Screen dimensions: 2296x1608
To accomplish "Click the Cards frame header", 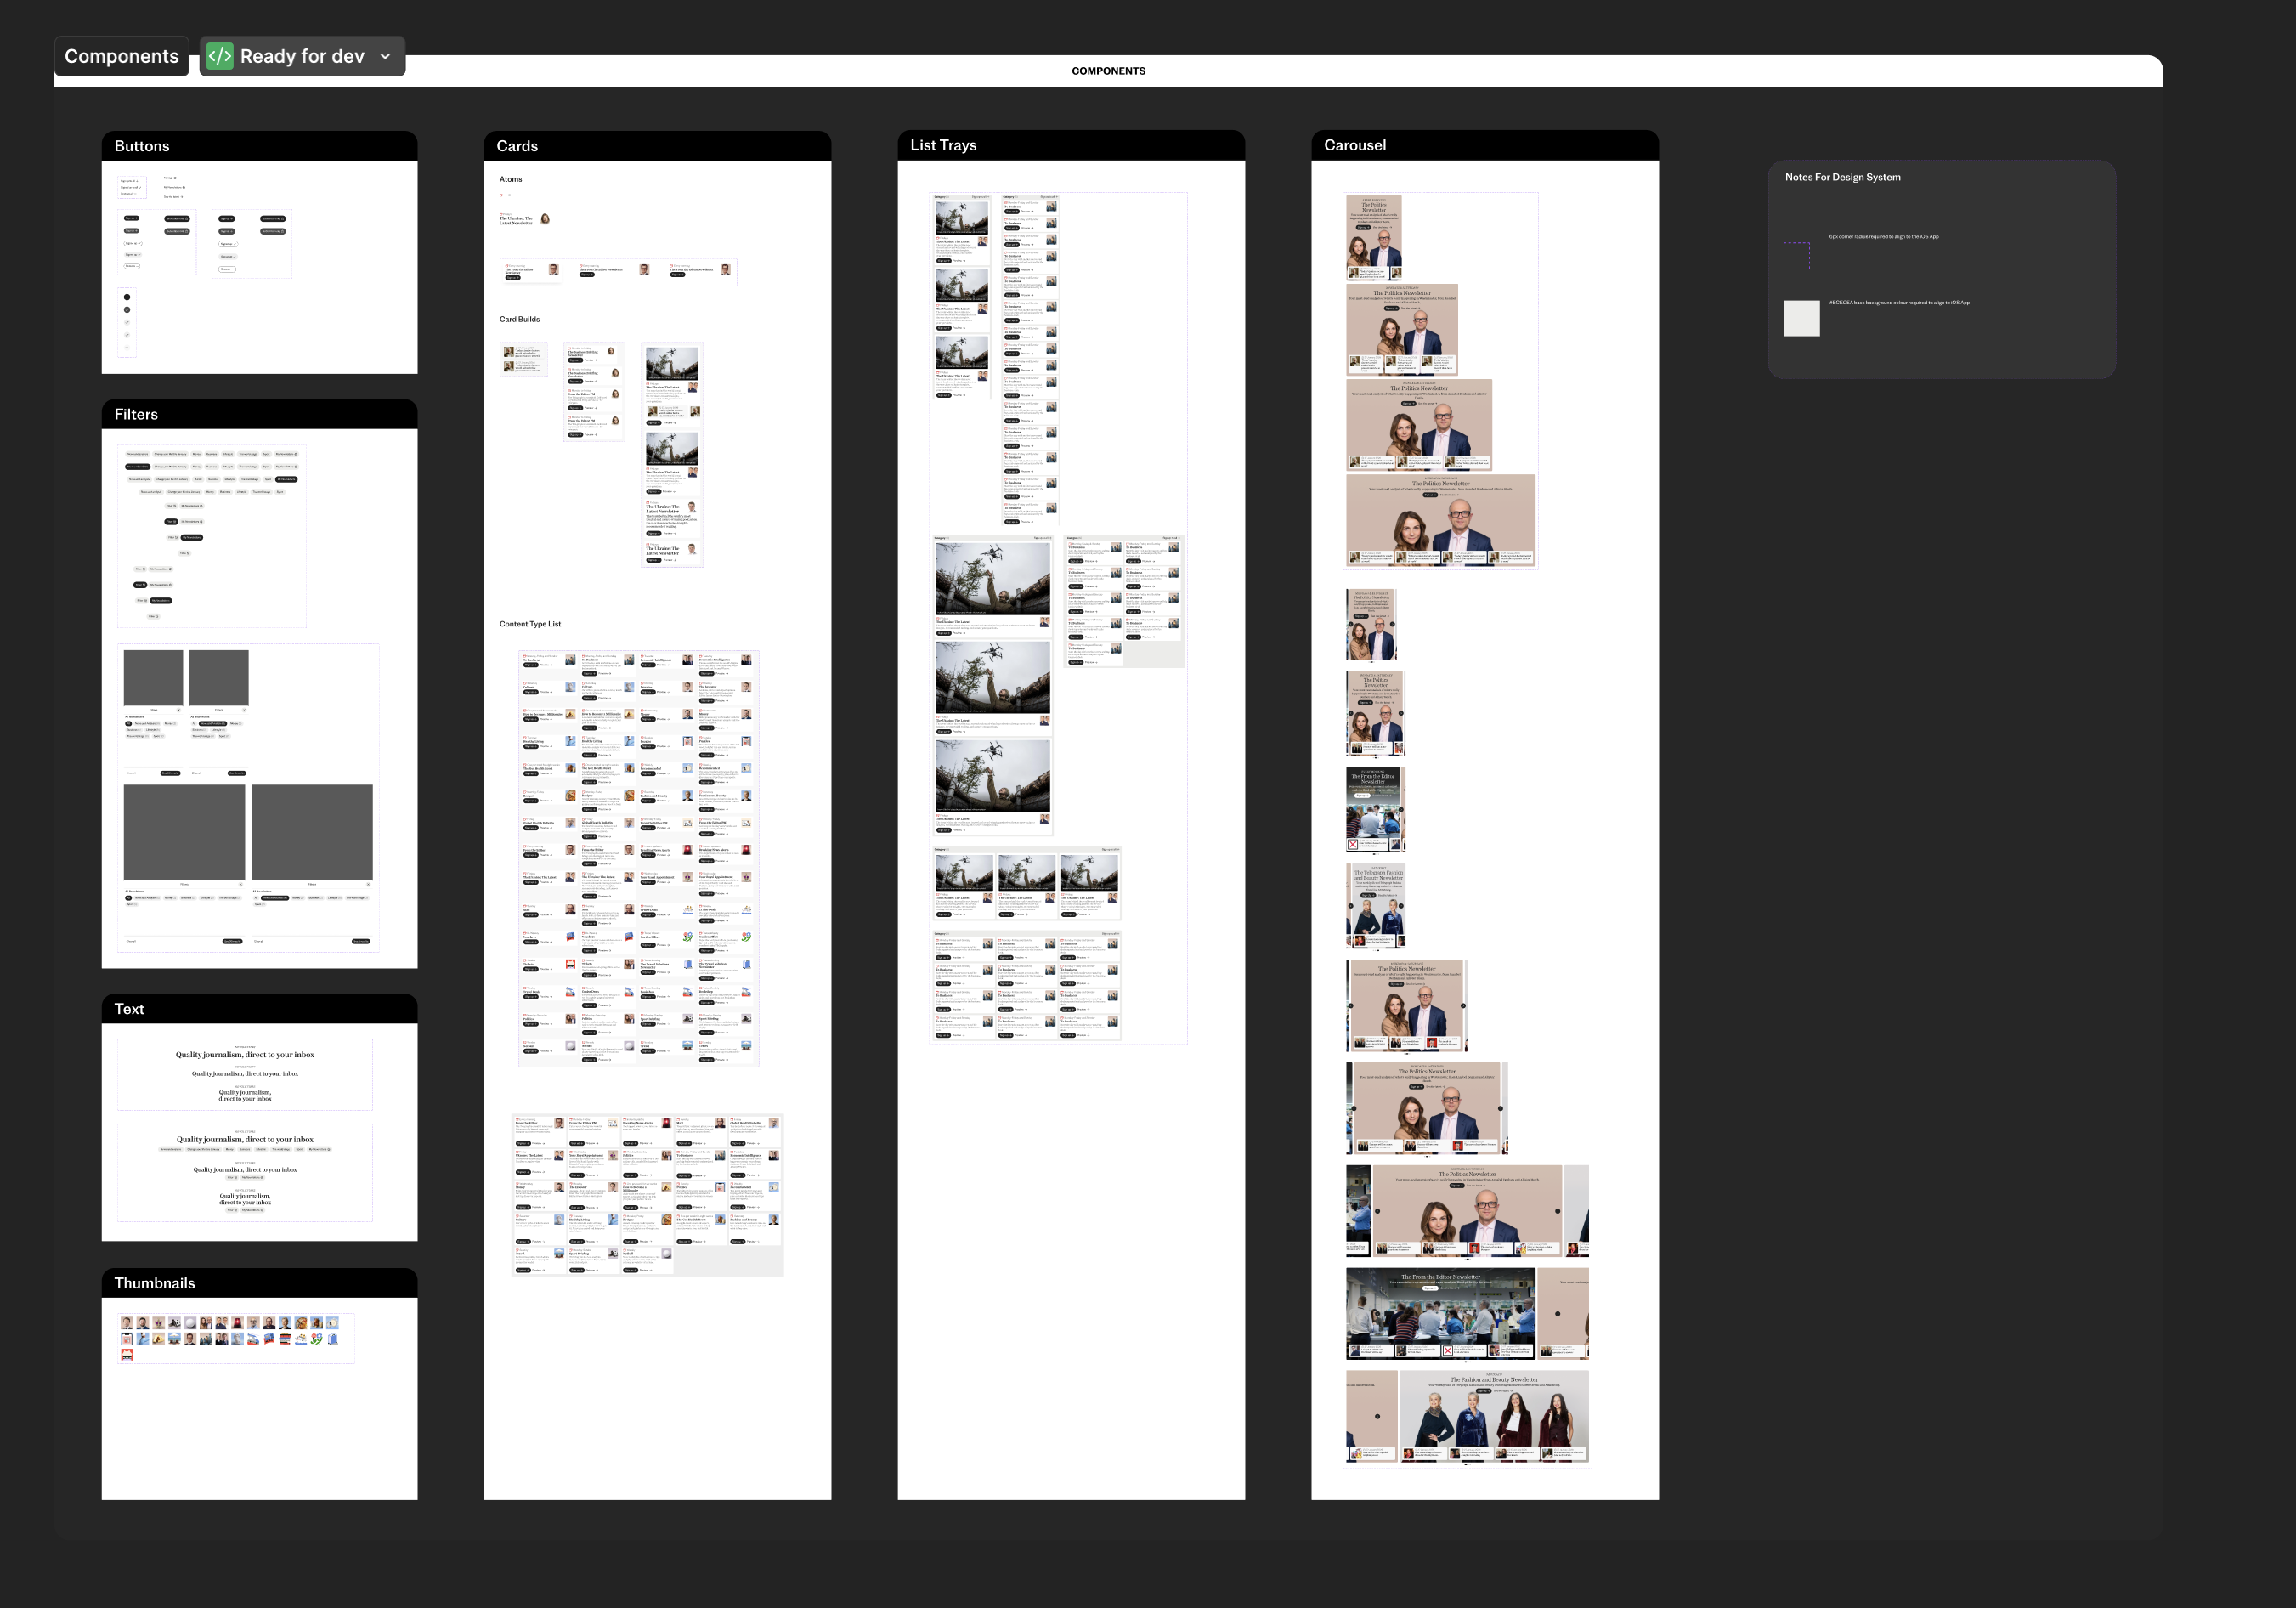I will click(x=517, y=146).
